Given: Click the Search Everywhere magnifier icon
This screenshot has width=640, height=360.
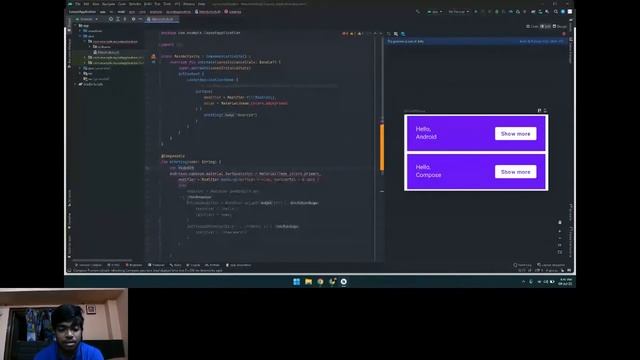Looking at the screenshot, I should coord(556,11).
